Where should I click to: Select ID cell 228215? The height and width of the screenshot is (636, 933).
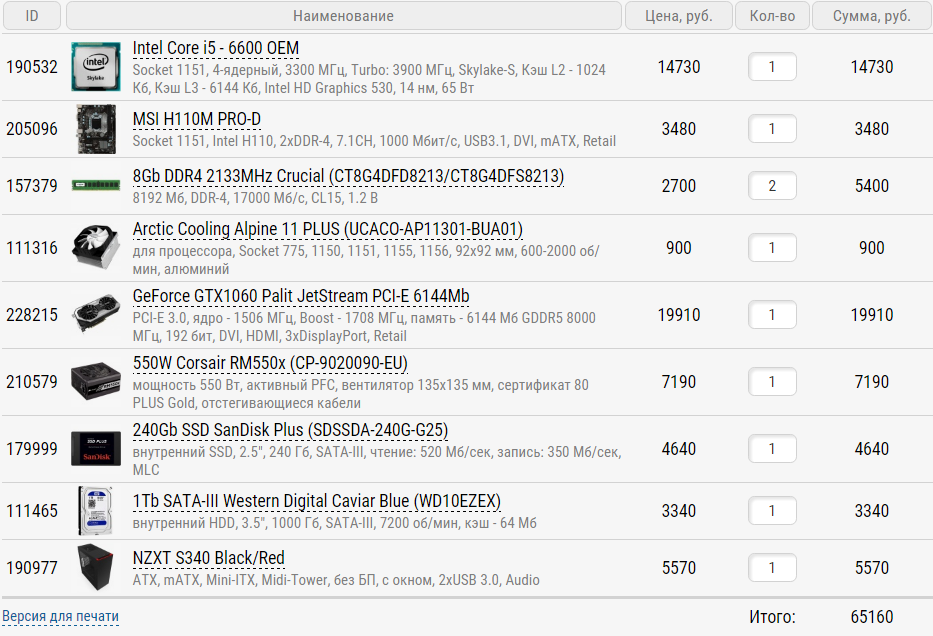(x=32, y=315)
